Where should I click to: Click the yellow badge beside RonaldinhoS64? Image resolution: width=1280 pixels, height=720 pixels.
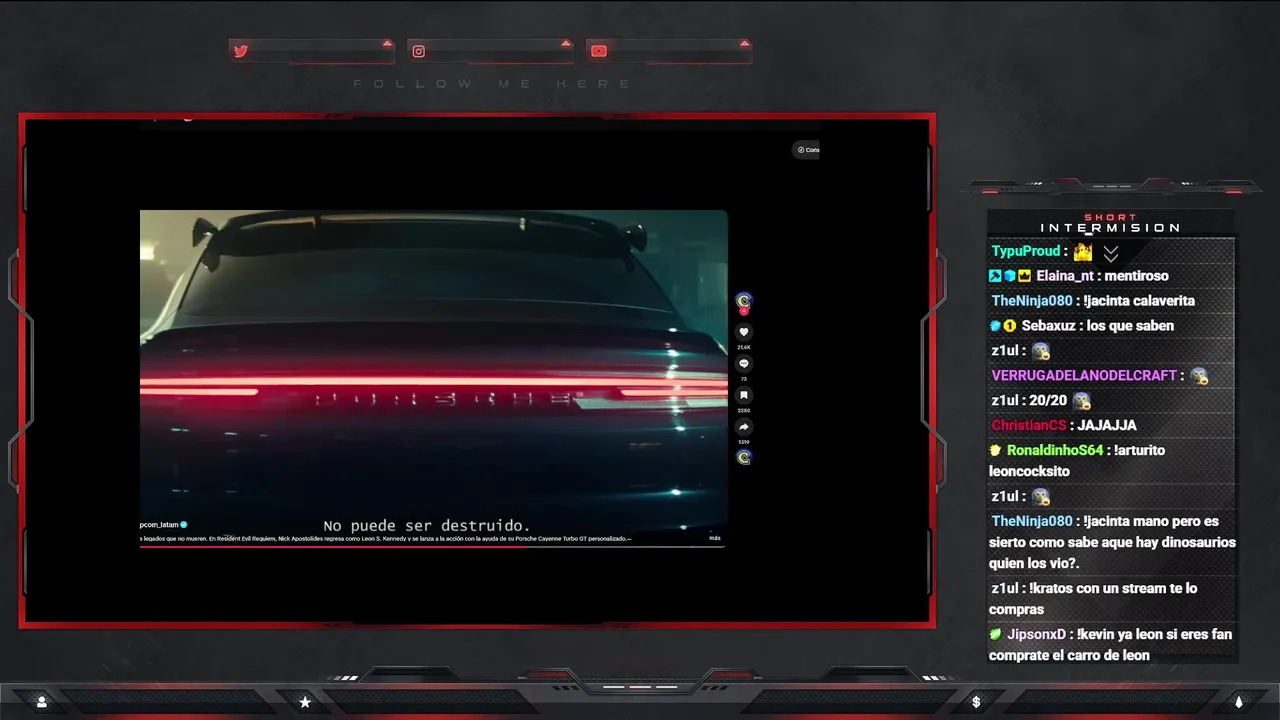click(995, 451)
